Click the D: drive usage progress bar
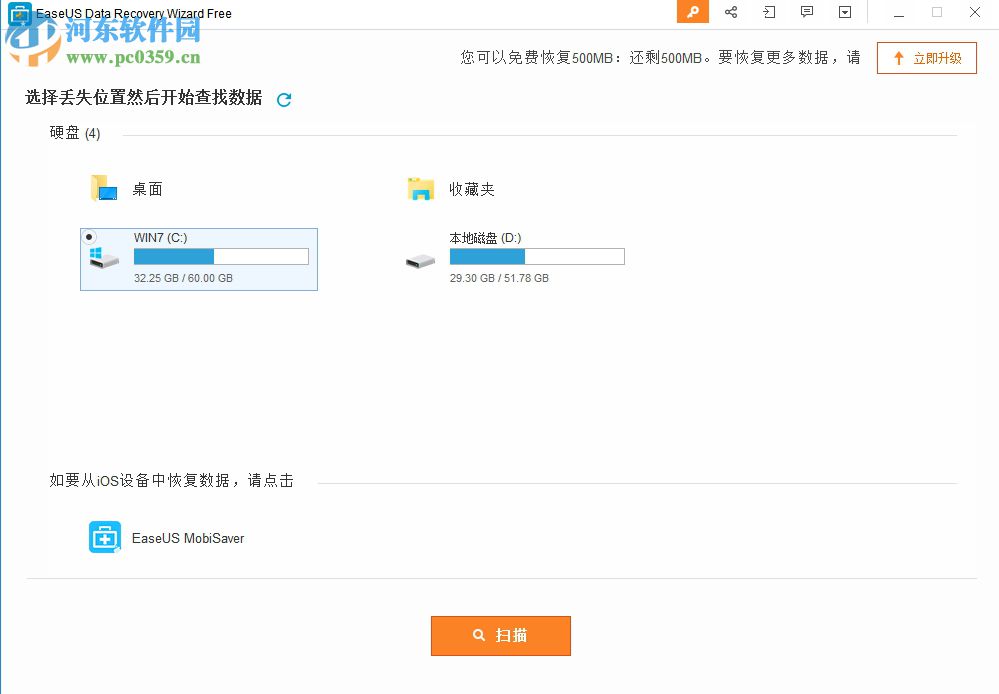 coord(537,256)
